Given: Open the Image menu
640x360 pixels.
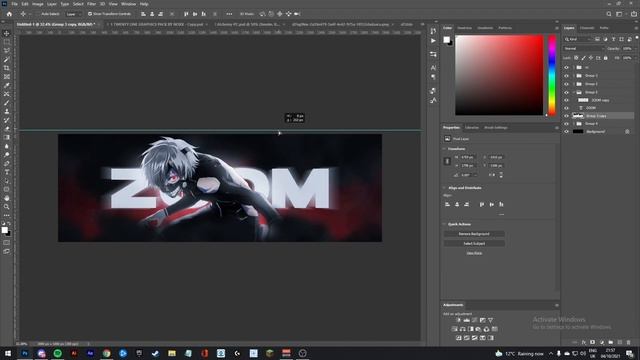Looking at the screenshot, I should [x=38, y=4].
